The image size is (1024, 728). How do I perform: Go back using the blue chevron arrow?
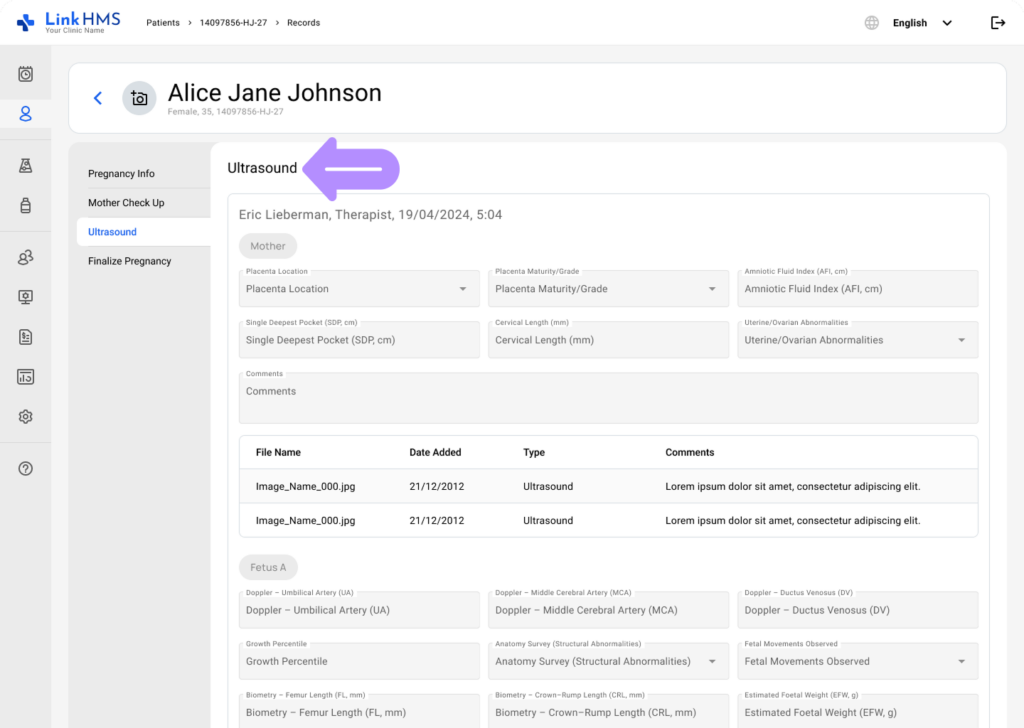click(x=98, y=98)
